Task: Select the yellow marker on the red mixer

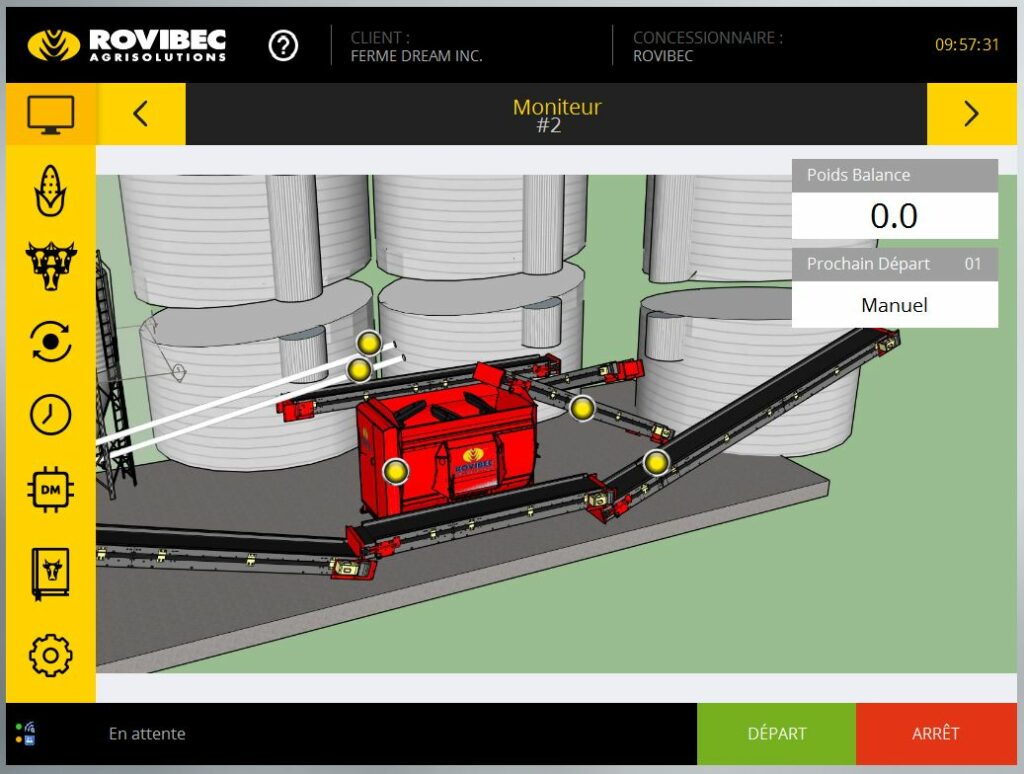Action: pos(395,470)
